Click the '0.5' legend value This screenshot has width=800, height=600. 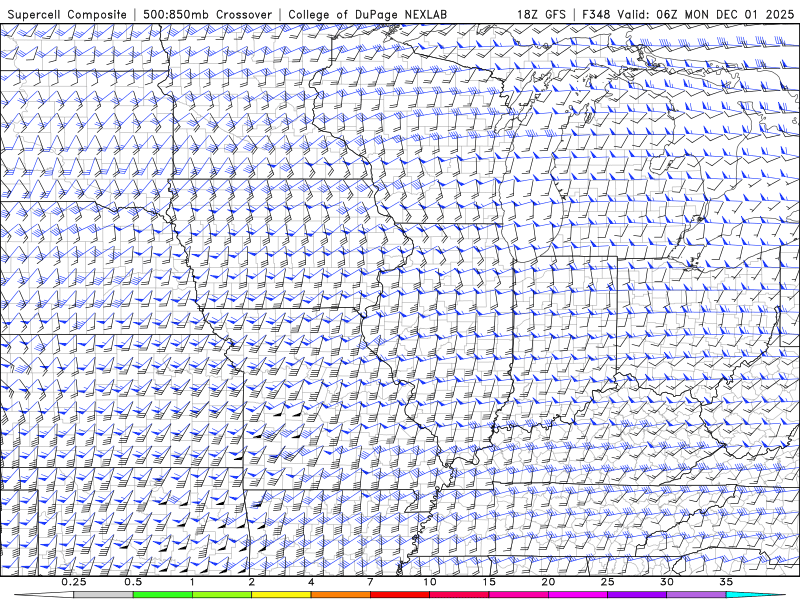coord(133,582)
